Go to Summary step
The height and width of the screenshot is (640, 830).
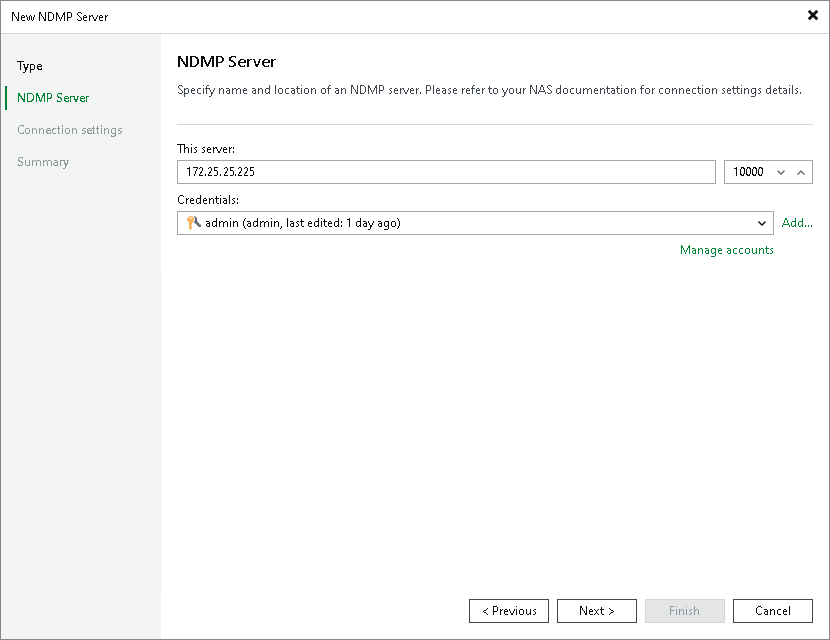[x=43, y=162]
